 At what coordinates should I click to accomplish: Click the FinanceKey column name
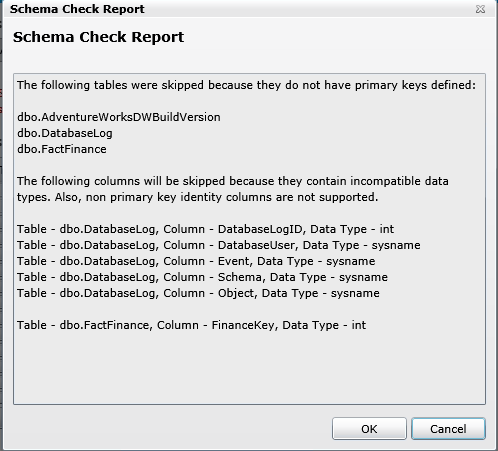(x=243, y=325)
